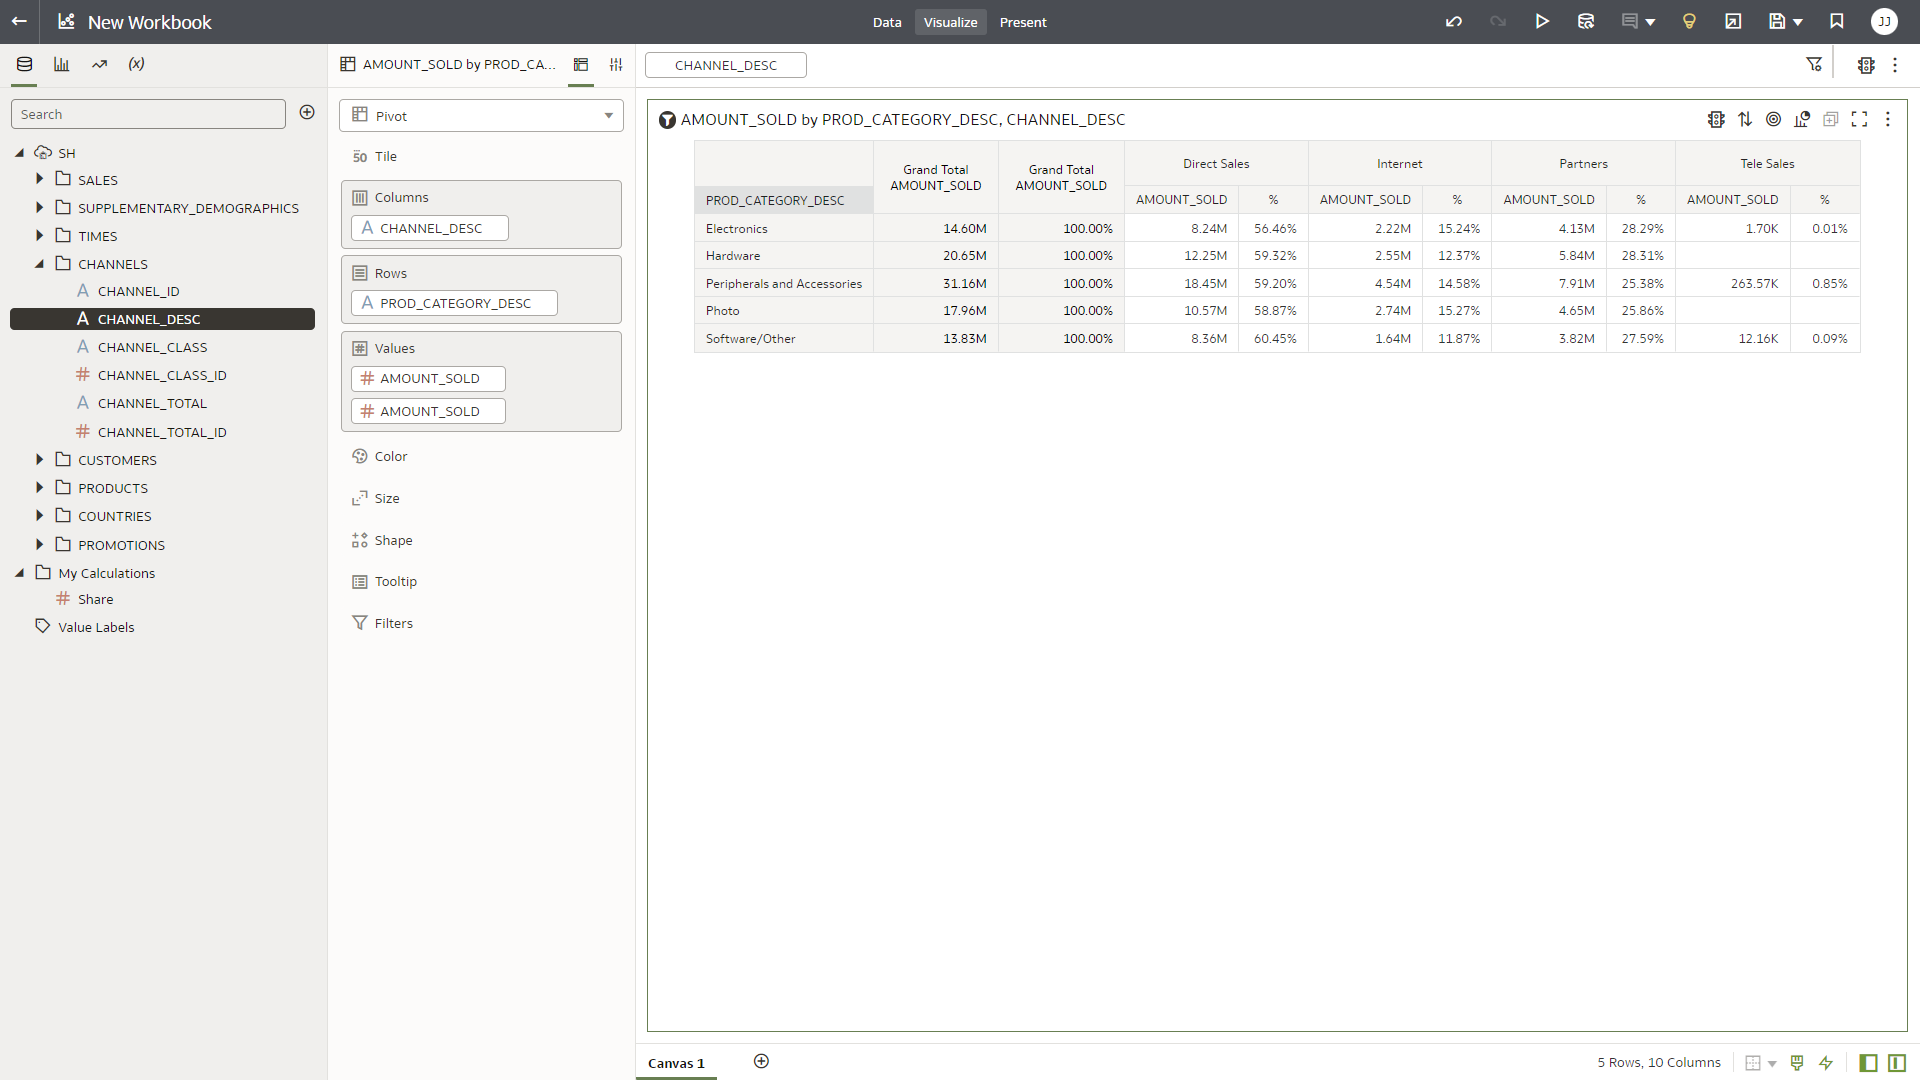
Task: Open the Analytics pane icon
Action: pos(99,64)
